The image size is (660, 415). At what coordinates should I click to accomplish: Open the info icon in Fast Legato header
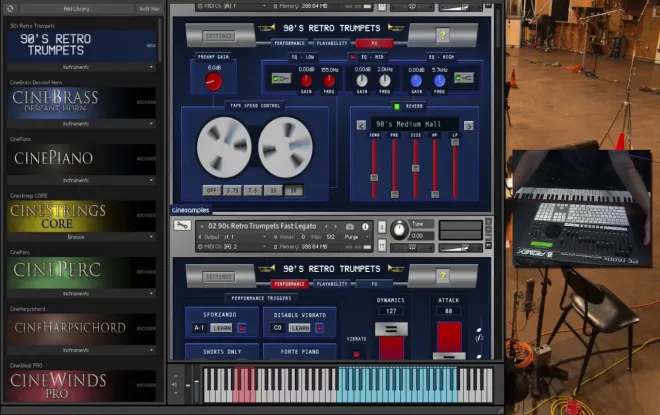point(365,226)
